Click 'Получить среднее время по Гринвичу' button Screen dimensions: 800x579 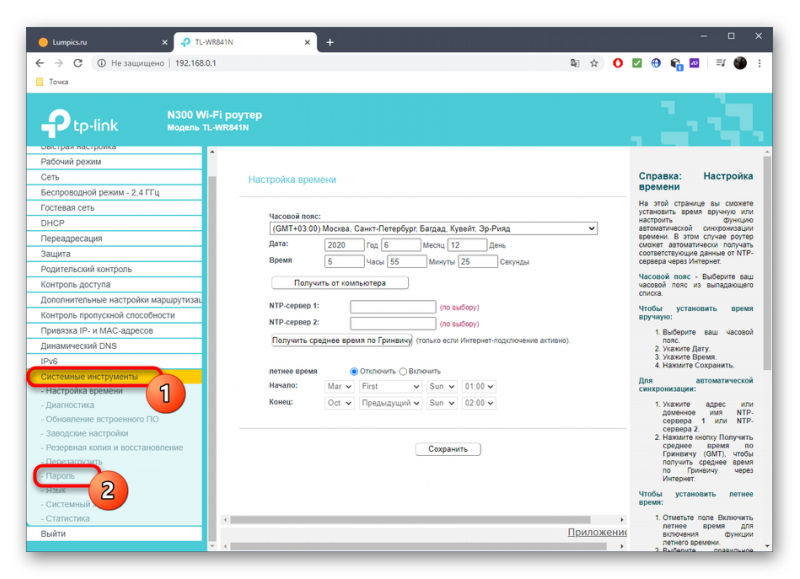click(x=341, y=340)
